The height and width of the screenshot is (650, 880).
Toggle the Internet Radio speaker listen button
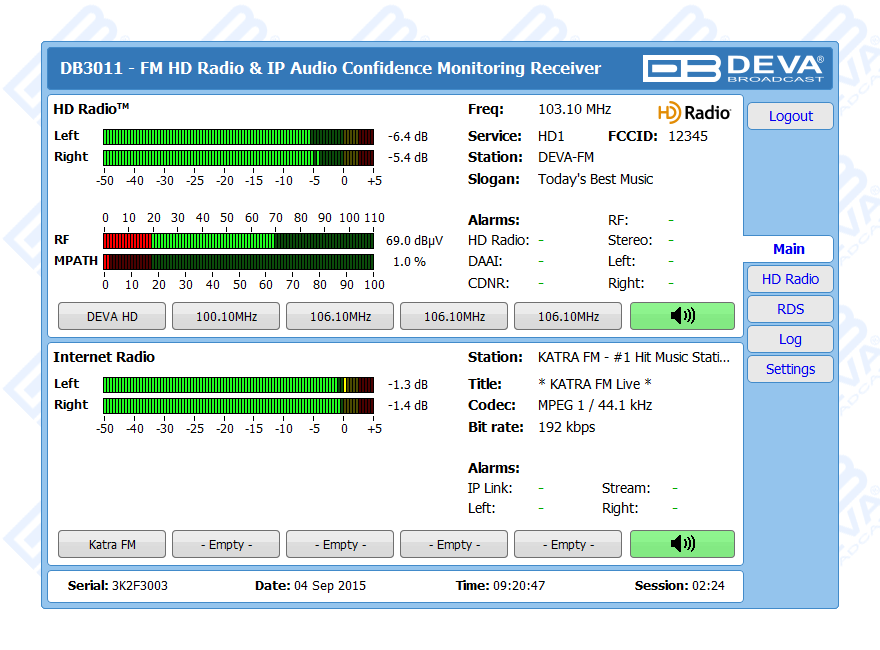[681, 544]
